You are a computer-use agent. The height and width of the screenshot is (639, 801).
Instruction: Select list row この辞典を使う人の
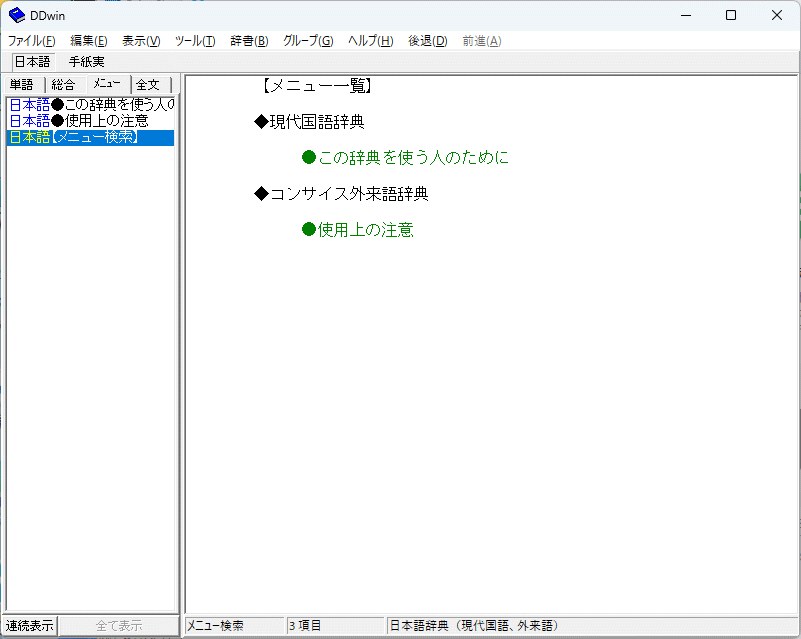(x=91, y=105)
